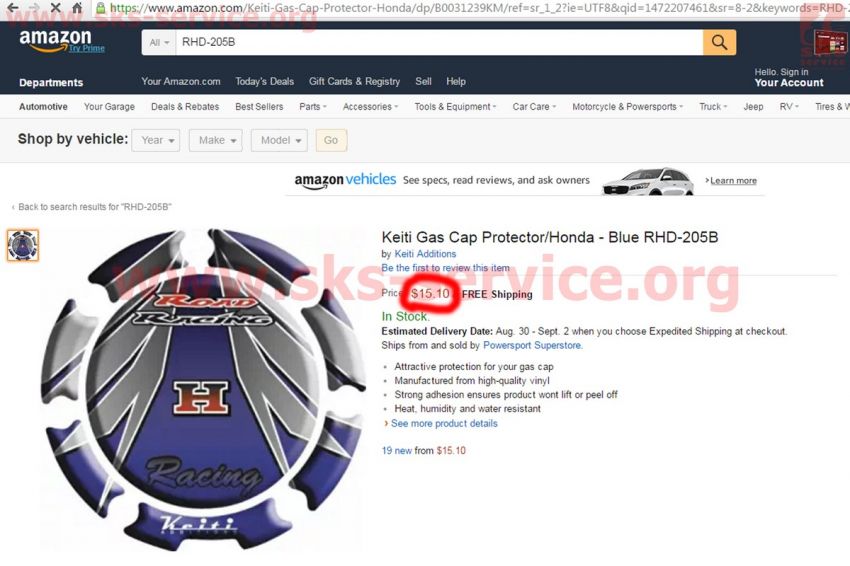Open Keiti Additions brand link

pyautogui.click(x=425, y=254)
